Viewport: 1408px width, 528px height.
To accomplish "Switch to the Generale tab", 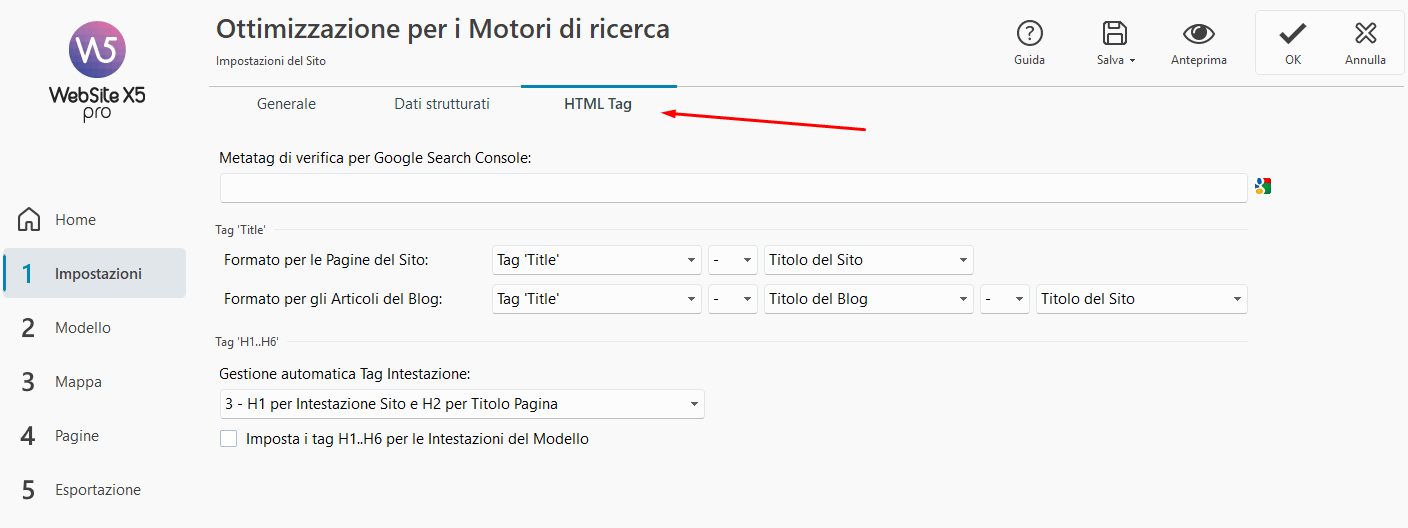I will [x=286, y=104].
